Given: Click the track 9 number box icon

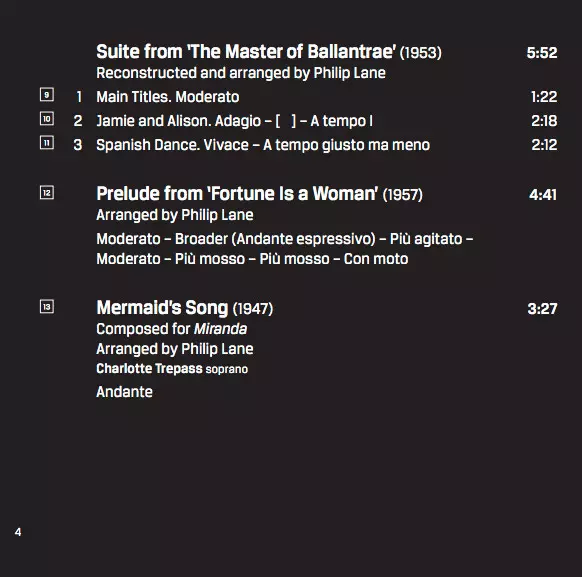Looking at the screenshot, I should pyautogui.click(x=47, y=95).
